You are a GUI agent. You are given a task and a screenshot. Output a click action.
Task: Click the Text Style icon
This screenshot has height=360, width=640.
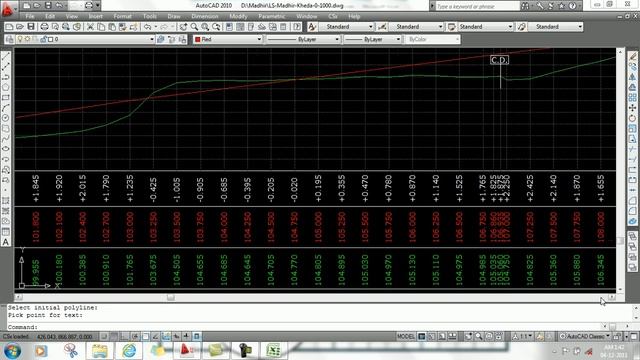coord(312,27)
